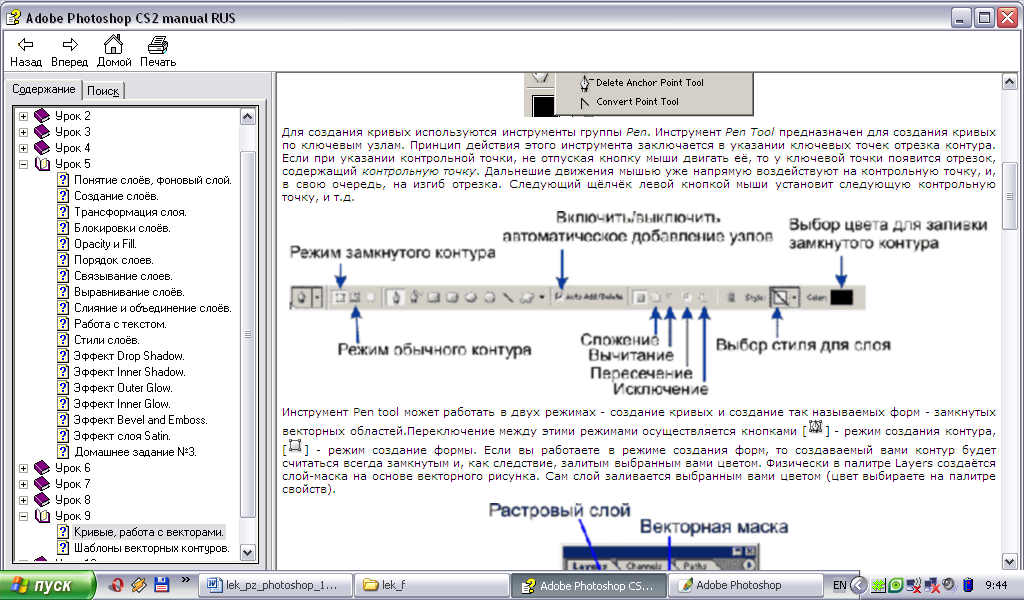Open topic Понятие слоёв, фоновый слой

click(153, 180)
